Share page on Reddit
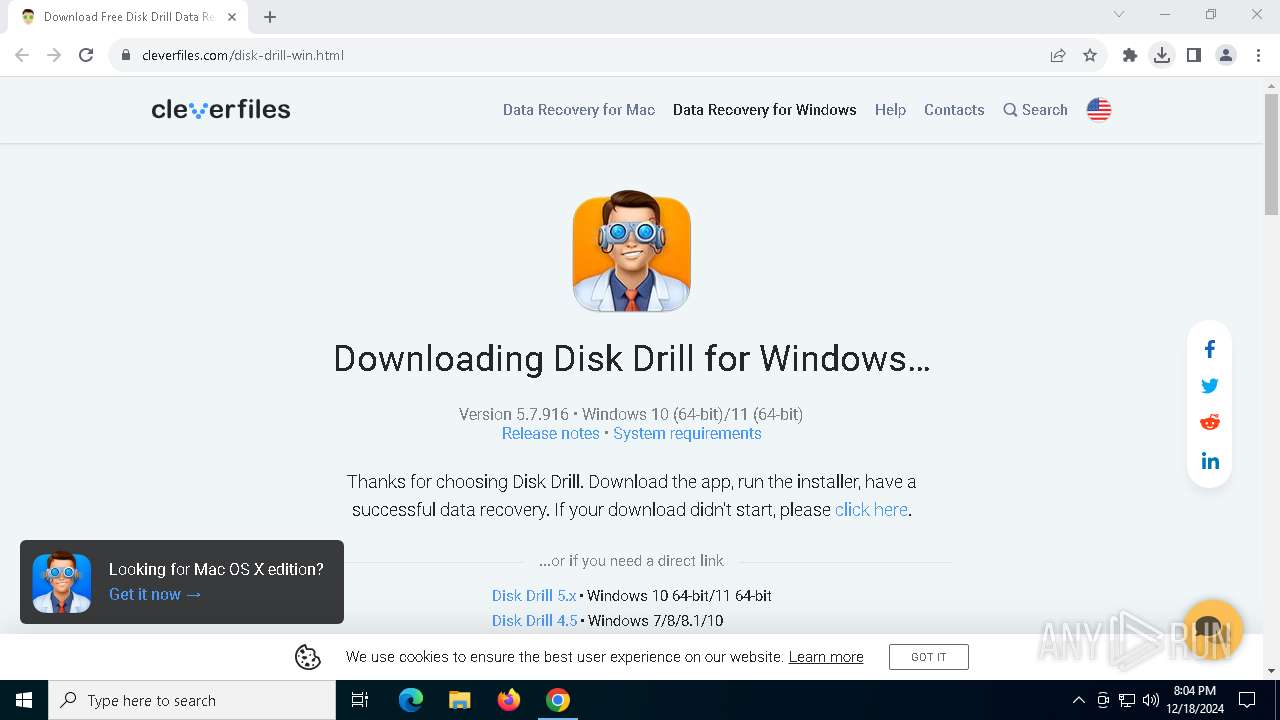Screen dimensions: 1280x720 1210,422
